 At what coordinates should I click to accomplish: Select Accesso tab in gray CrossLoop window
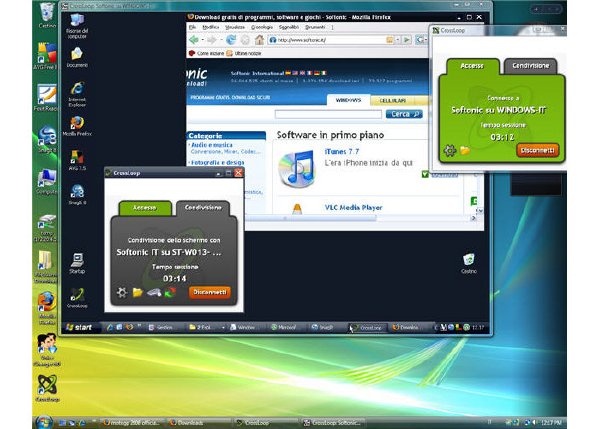(145, 208)
